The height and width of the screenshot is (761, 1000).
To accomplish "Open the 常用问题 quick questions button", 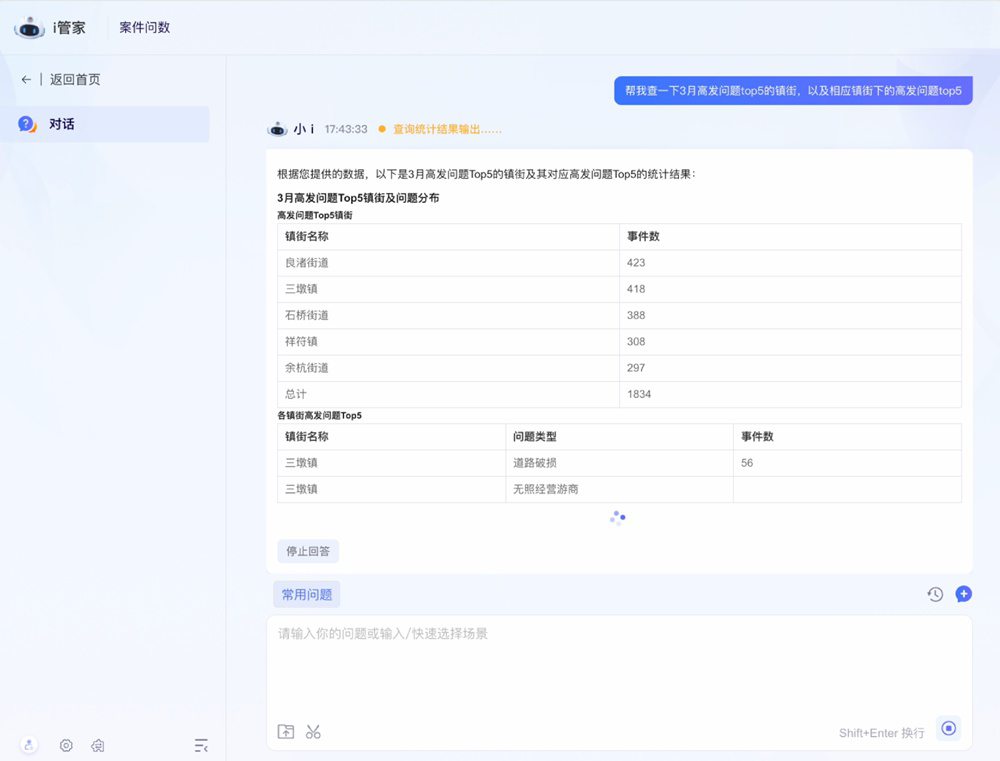I will 307,595.
